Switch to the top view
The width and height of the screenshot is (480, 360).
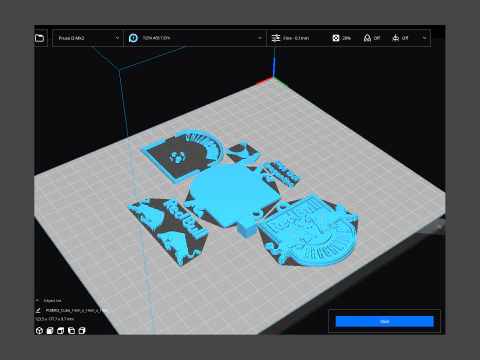click(x=60, y=331)
